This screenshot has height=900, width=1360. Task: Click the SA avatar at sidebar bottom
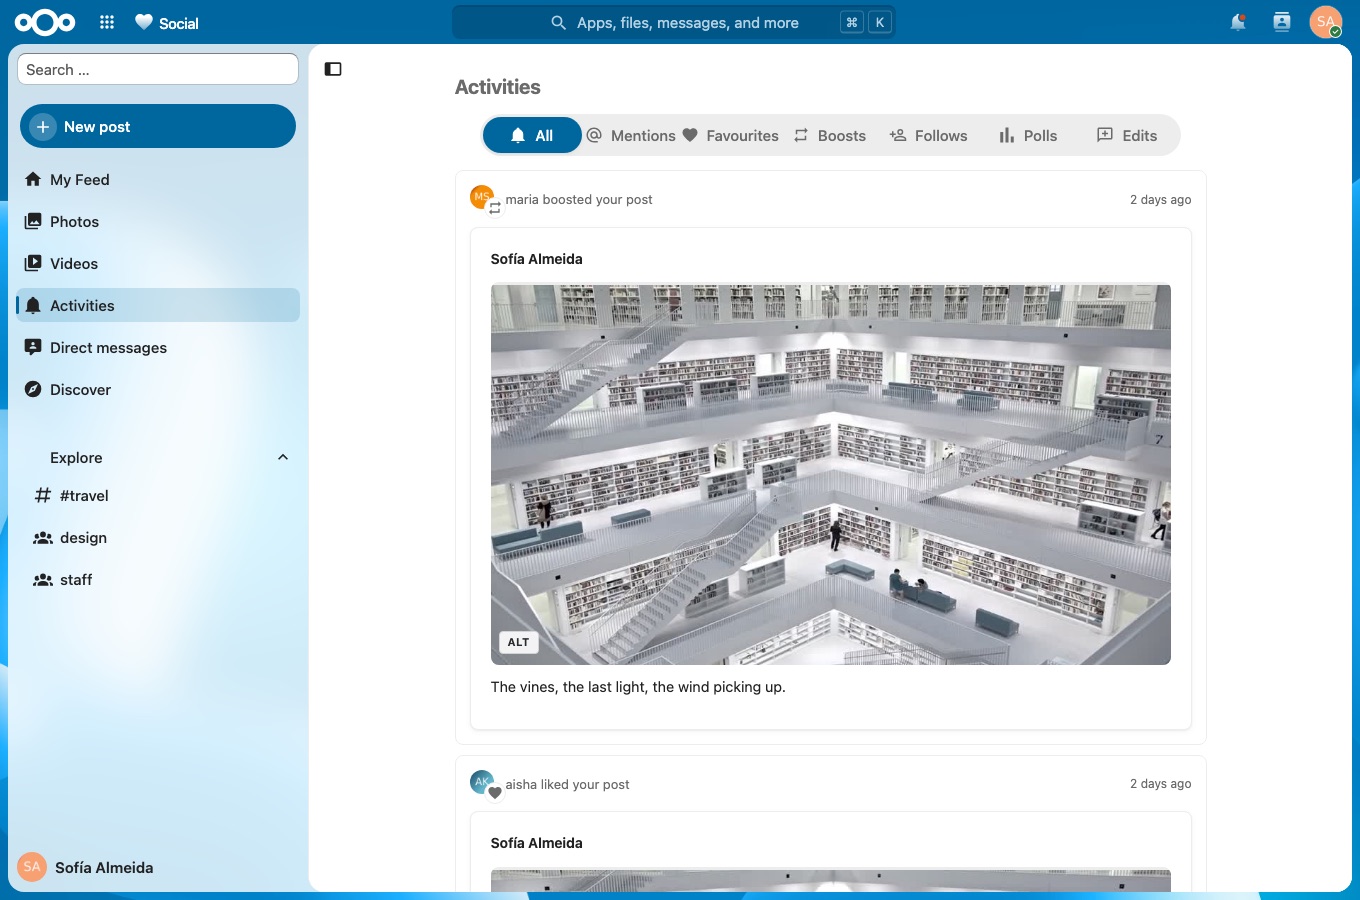pos(32,867)
